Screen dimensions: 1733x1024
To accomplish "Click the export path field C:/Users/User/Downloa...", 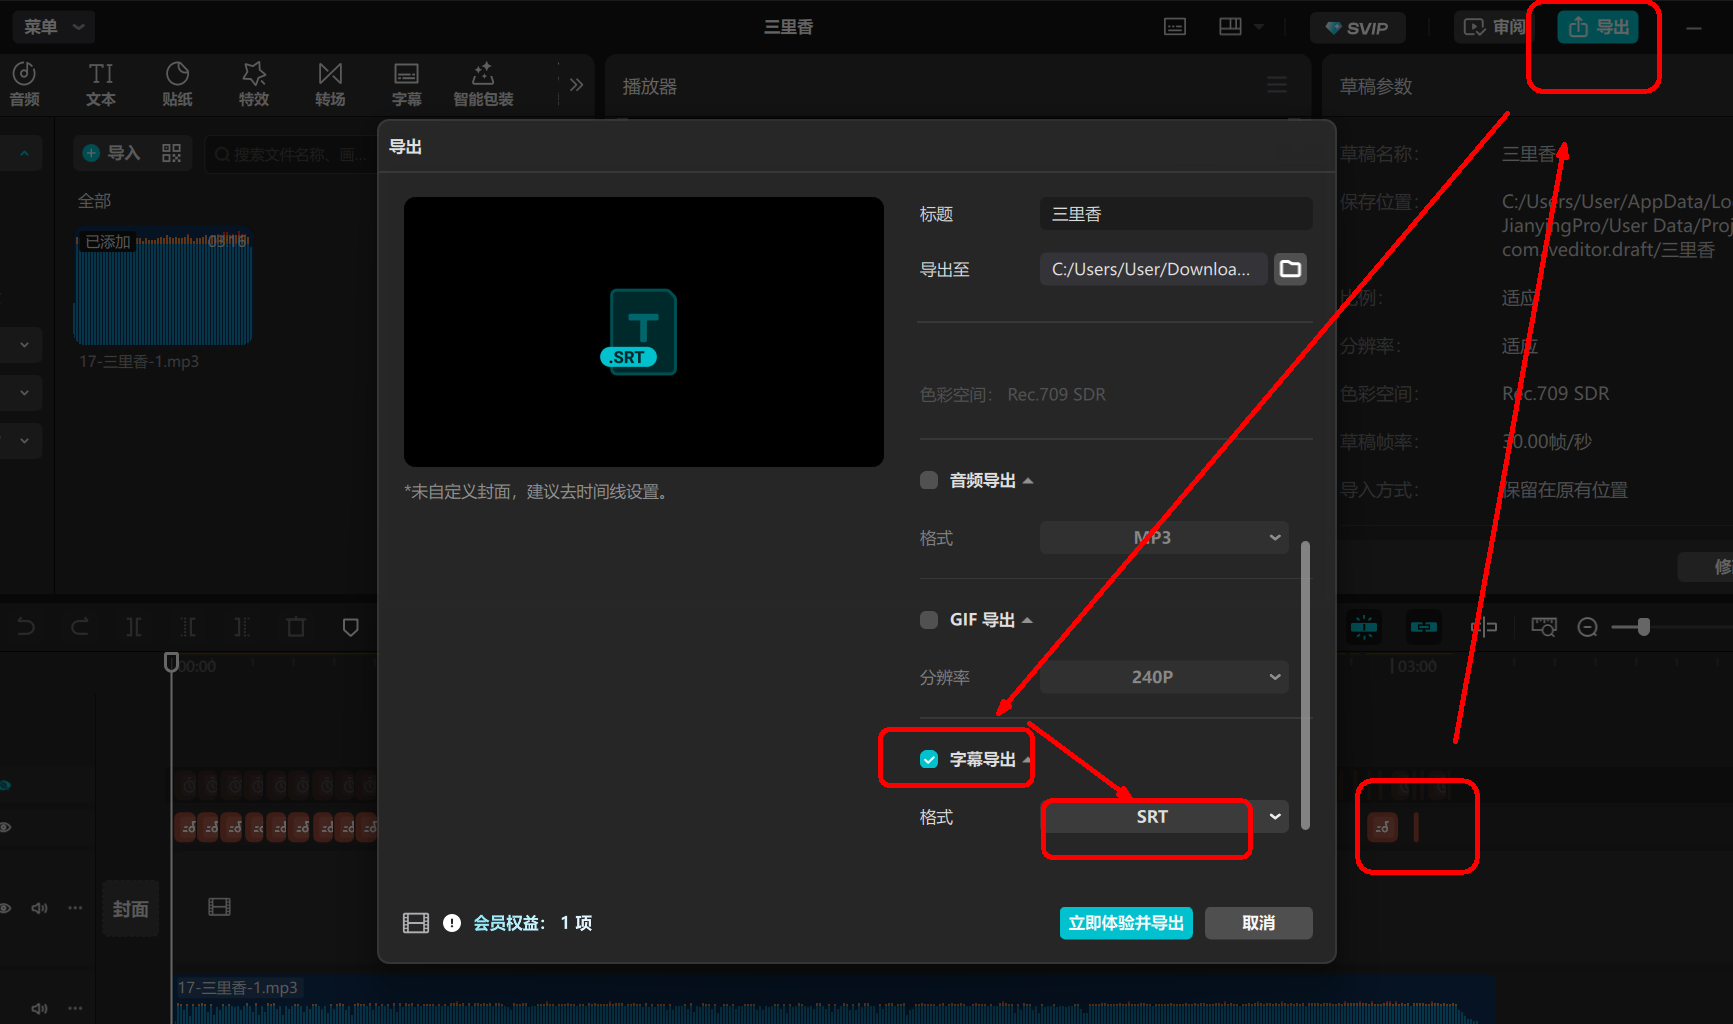I will [x=1153, y=269].
